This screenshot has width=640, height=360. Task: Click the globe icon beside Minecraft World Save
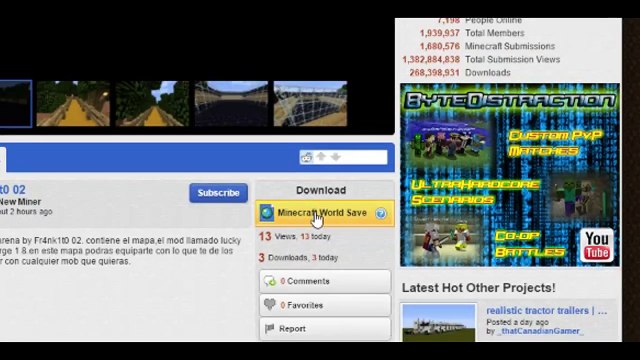(x=267, y=213)
